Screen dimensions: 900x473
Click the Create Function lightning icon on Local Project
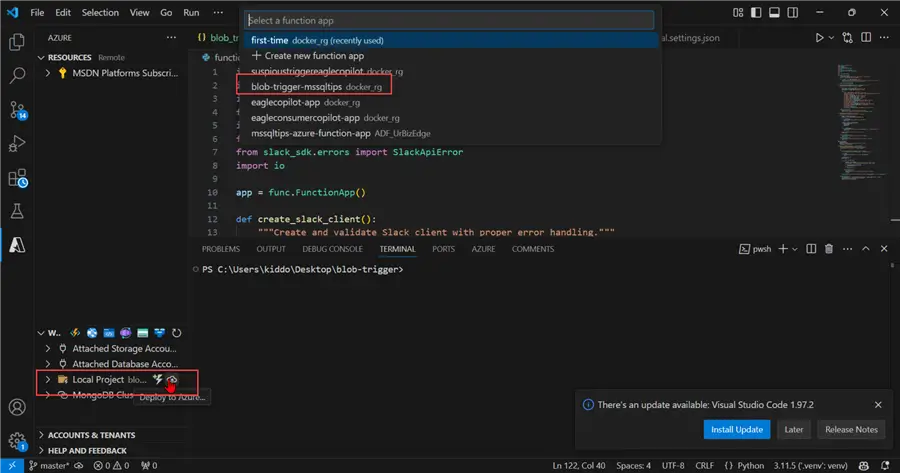[x=157, y=379]
